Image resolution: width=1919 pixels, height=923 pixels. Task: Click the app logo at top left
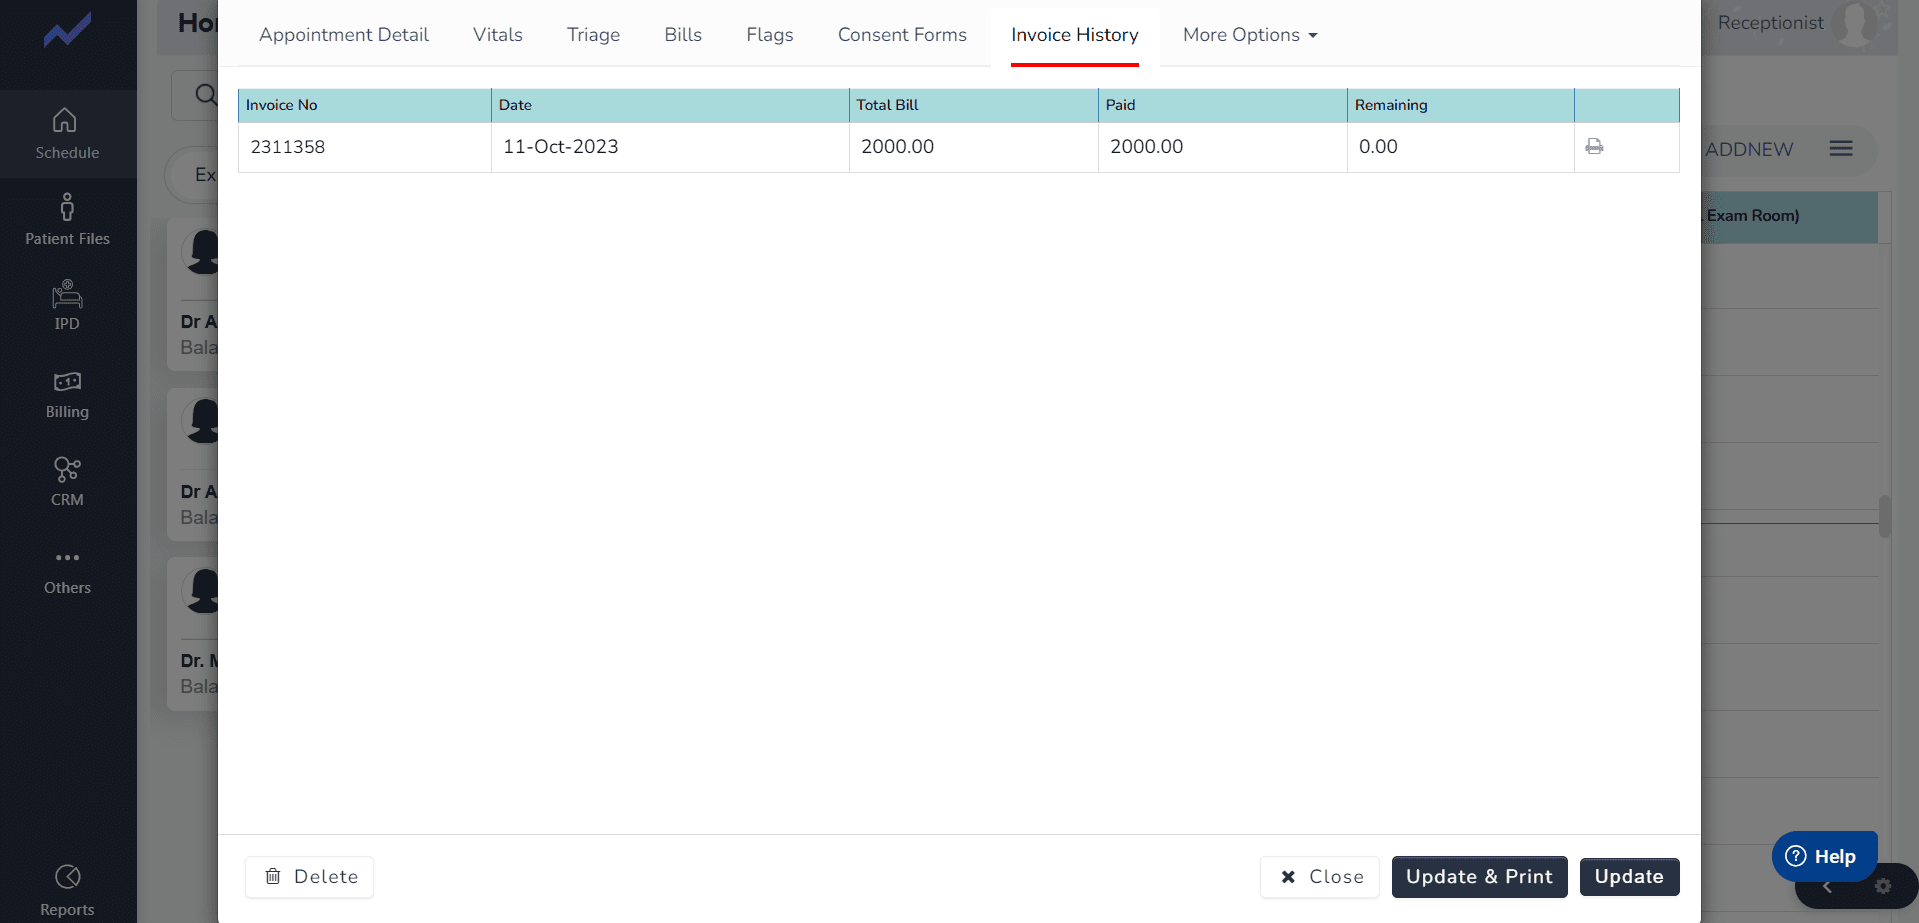tap(67, 31)
